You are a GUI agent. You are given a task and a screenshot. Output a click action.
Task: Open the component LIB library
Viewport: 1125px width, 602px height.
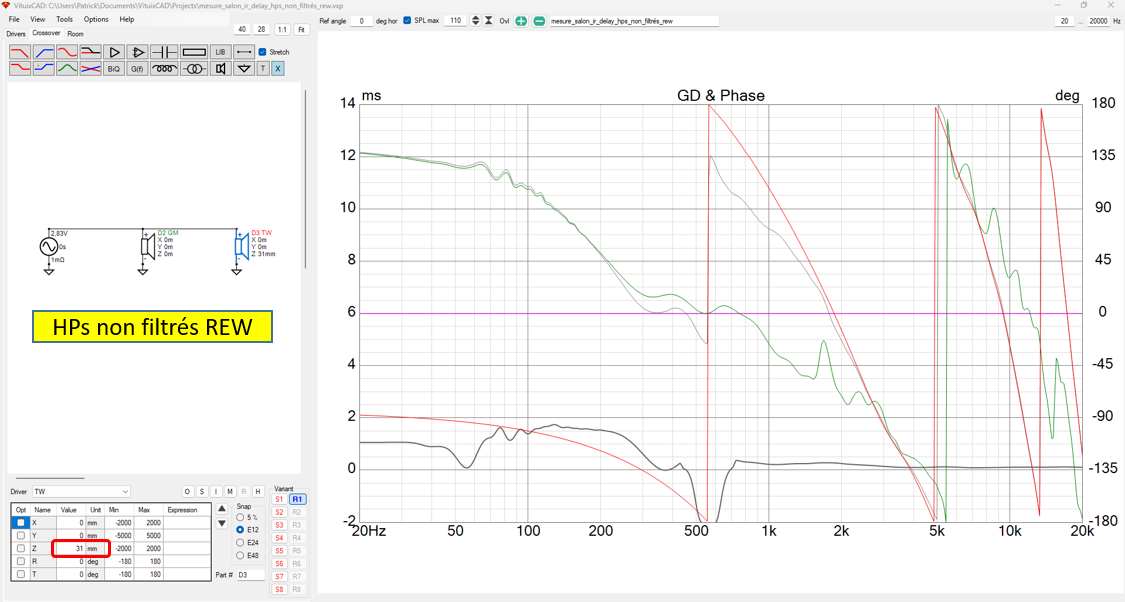(x=221, y=52)
